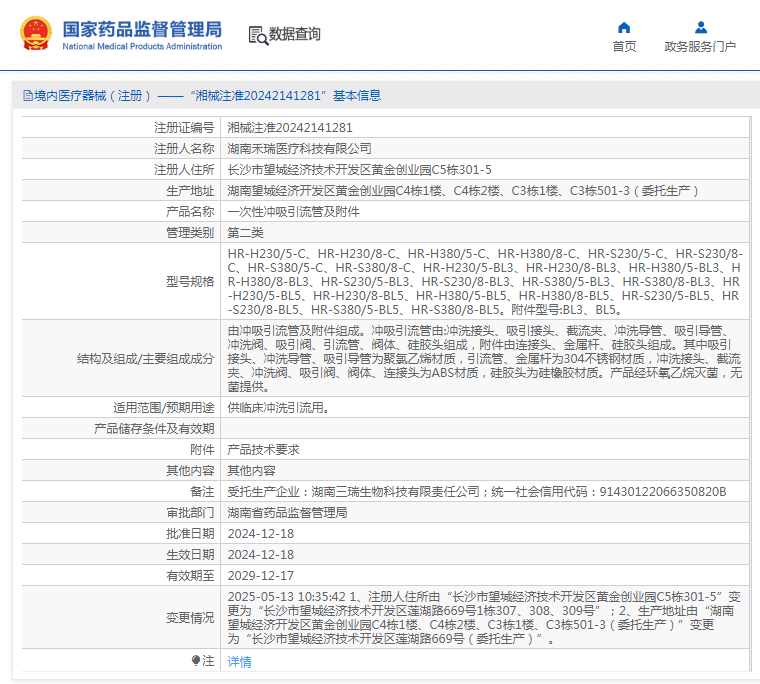This screenshot has width=760, height=684.
Task: Click 有效期至 row label
Action: (x=190, y=575)
